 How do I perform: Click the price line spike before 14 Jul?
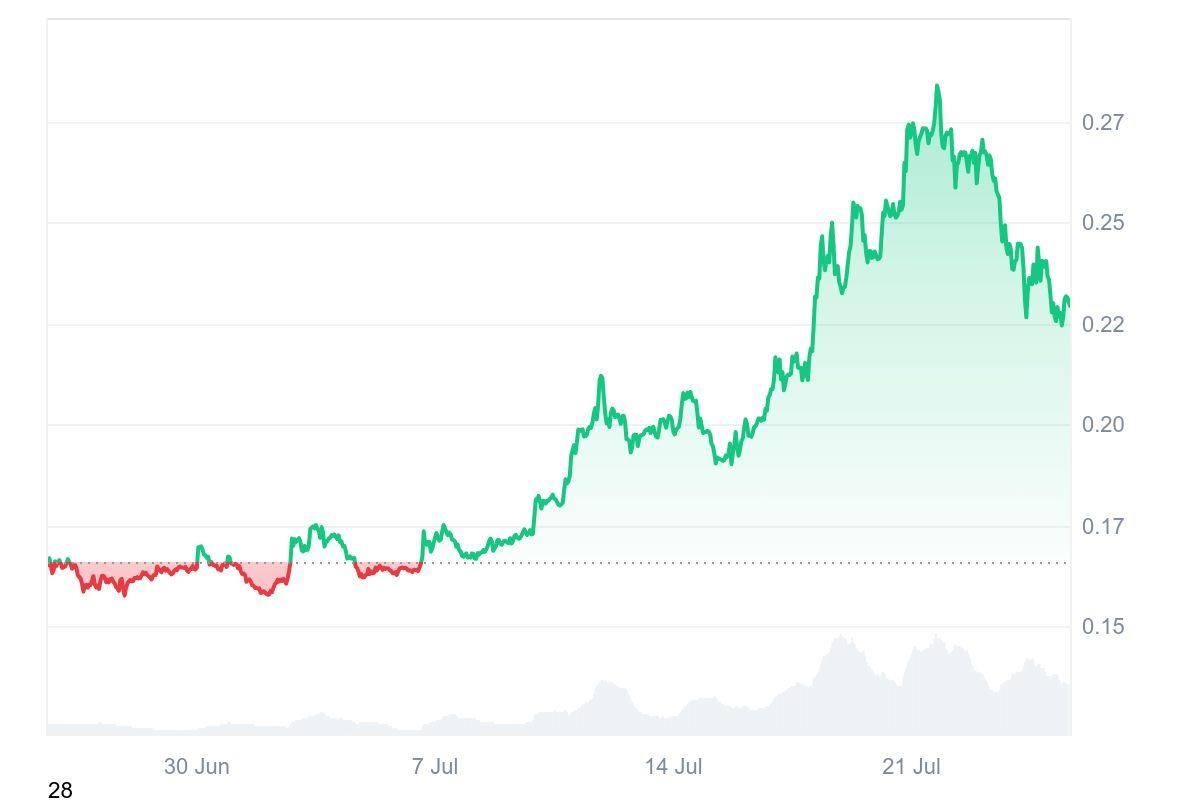[x=601, y=377]
